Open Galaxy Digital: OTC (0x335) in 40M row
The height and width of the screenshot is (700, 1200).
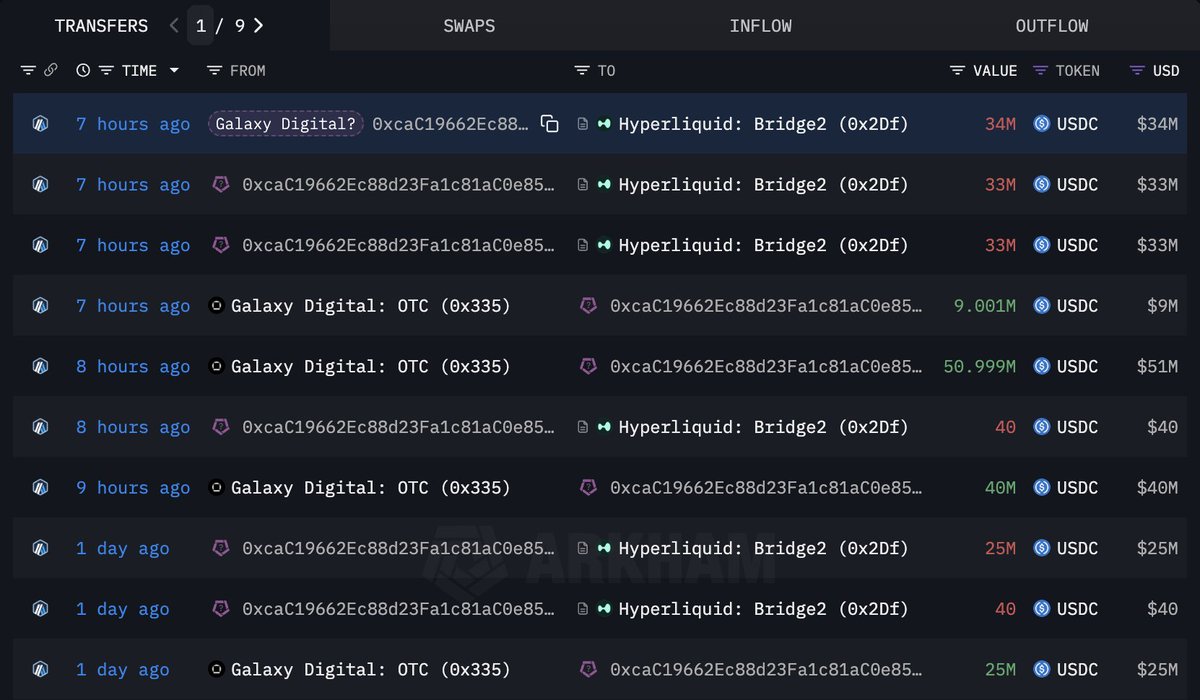click(371, 488)
